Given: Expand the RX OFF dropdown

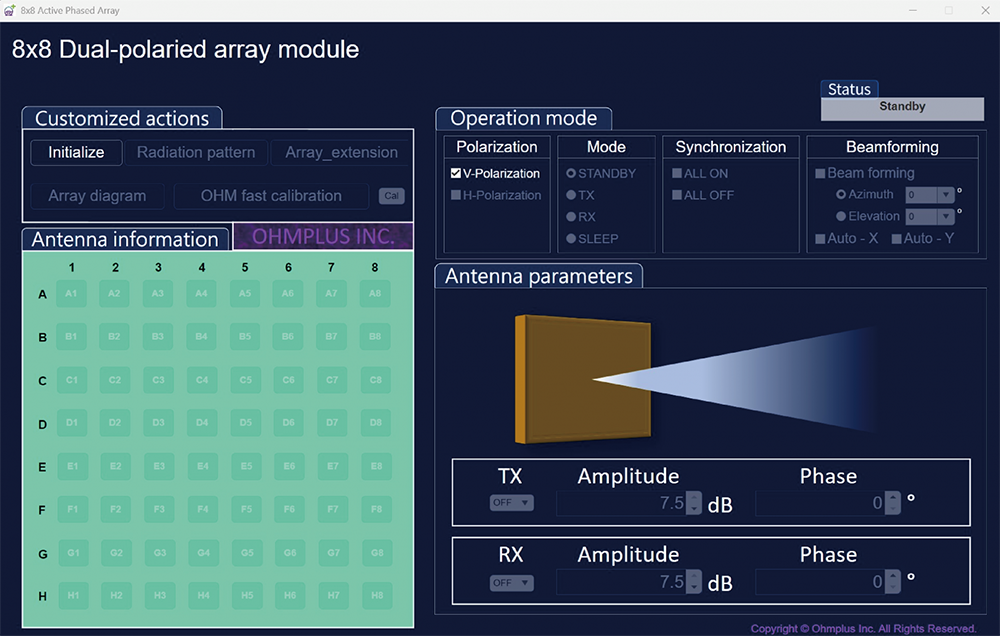Looking at the screenshot, I should point(511,583).
